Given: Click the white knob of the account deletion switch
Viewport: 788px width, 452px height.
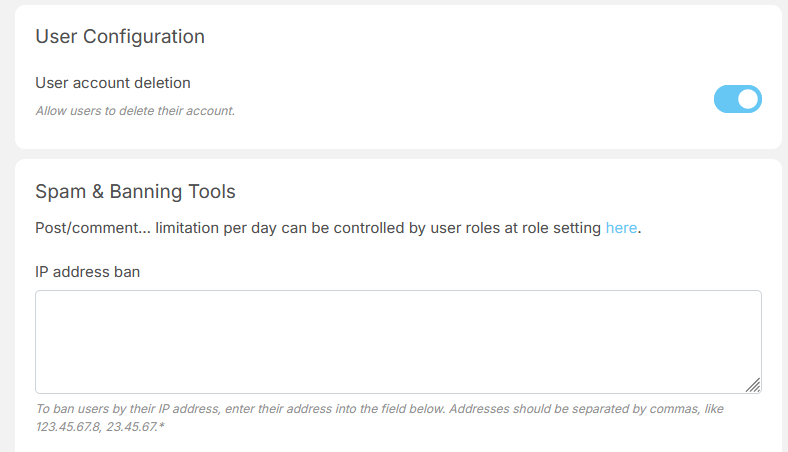Looking at the screenshot, I should [748, 99].
